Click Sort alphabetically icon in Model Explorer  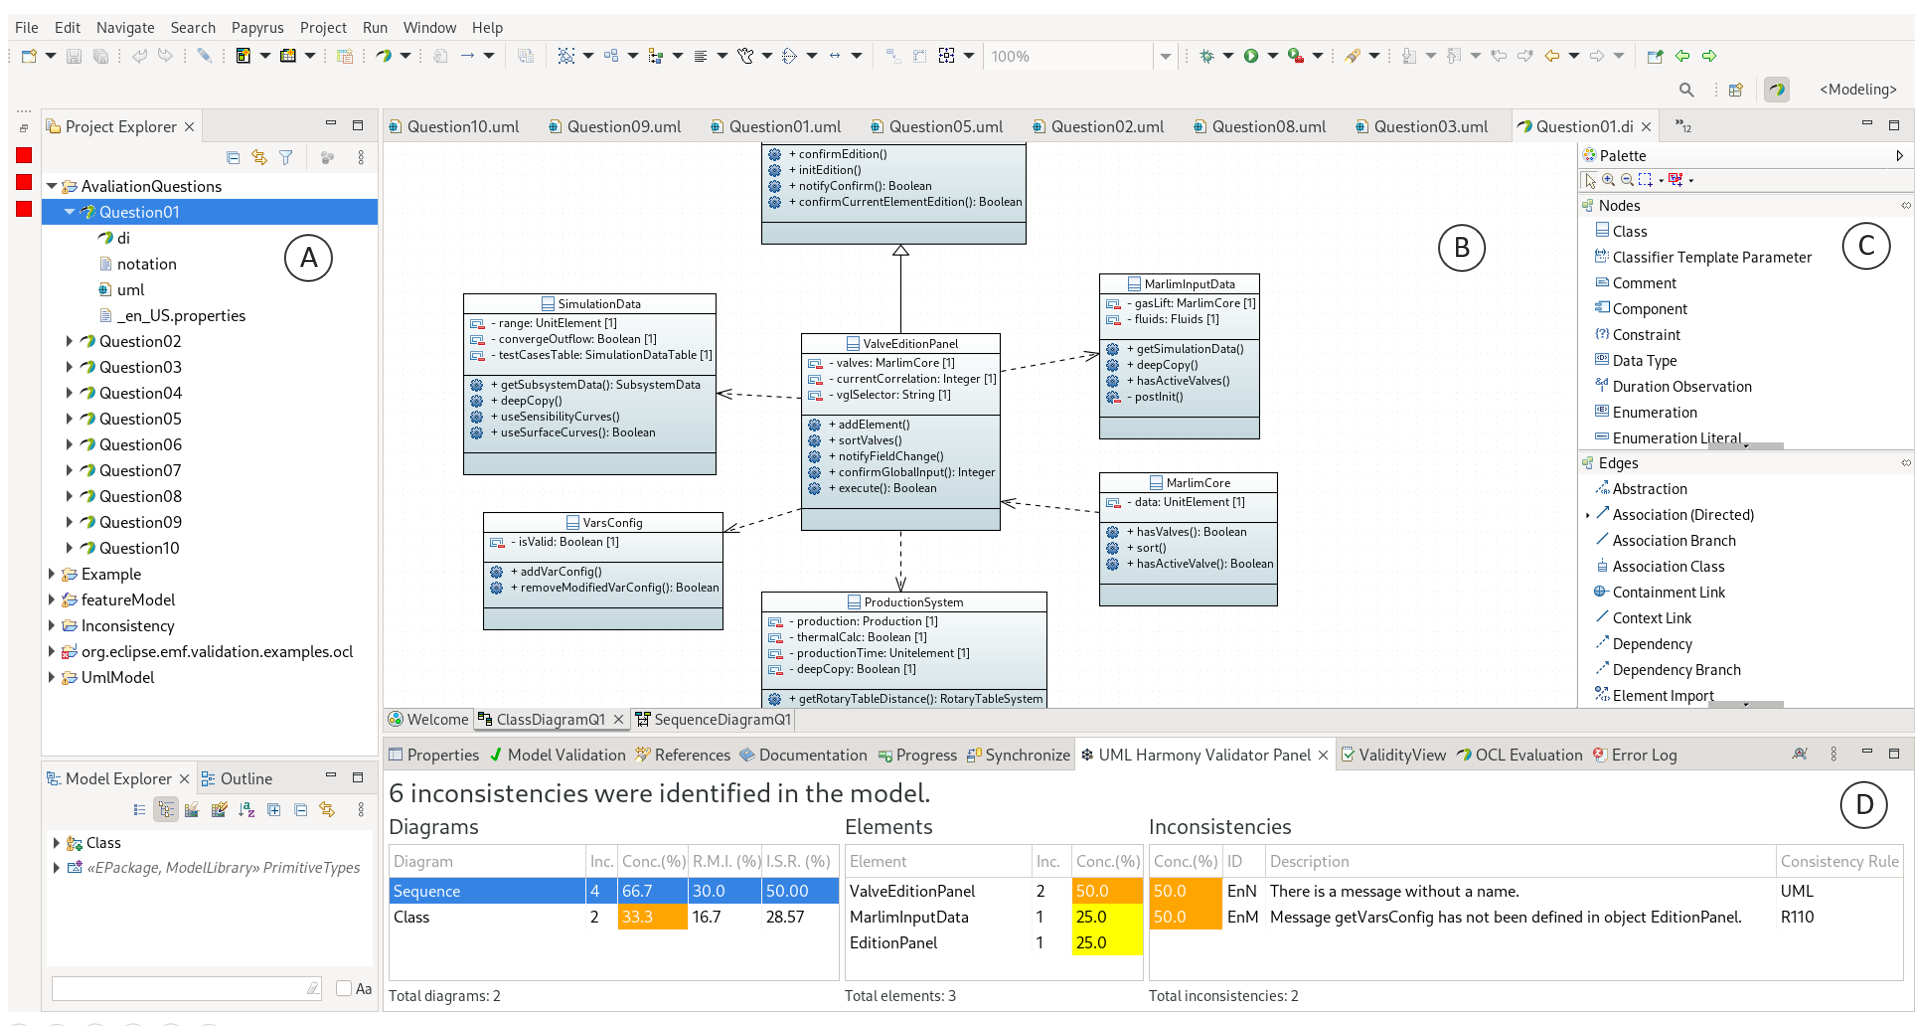[x=246, y=810]
